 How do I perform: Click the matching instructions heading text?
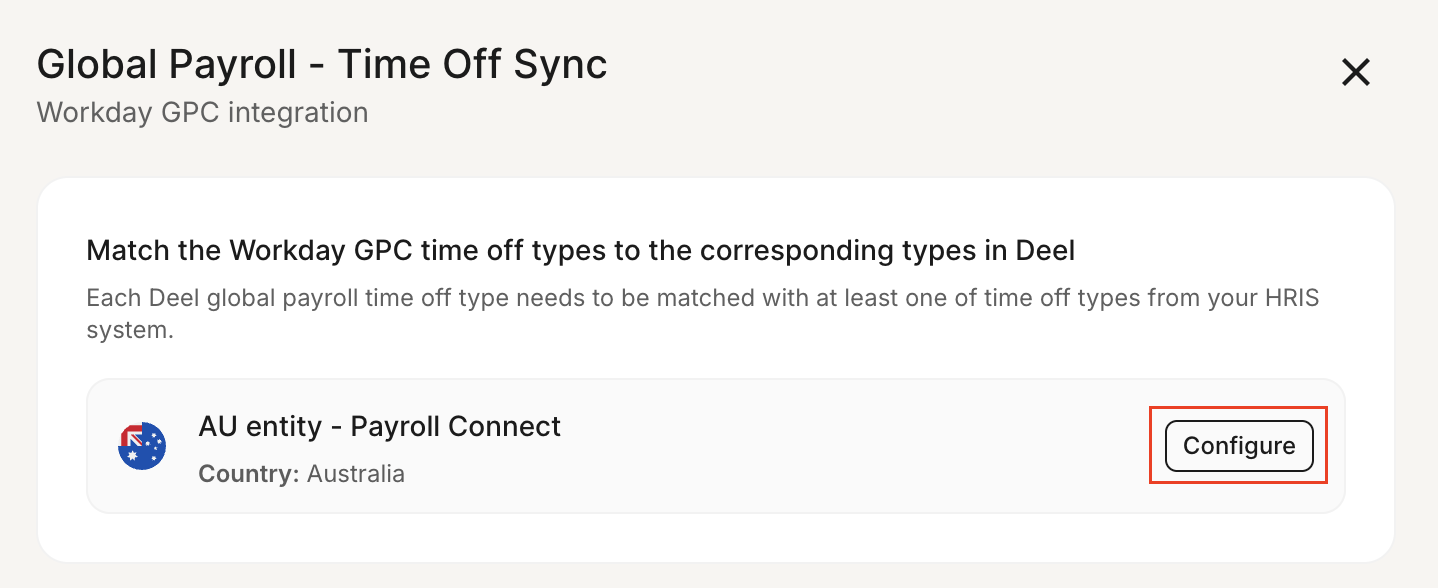pyautogui.click(x=581, y=250)
